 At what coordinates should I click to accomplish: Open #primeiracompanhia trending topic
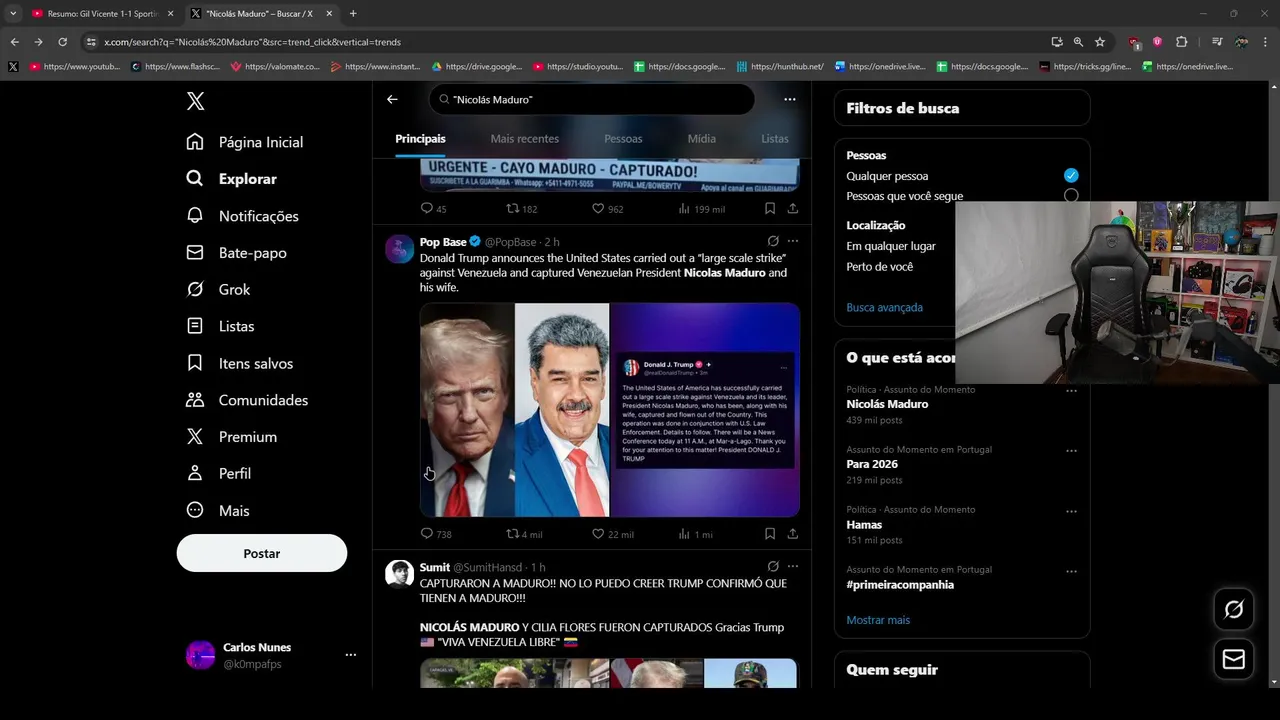pyautogui.click(x=900, y=584)
